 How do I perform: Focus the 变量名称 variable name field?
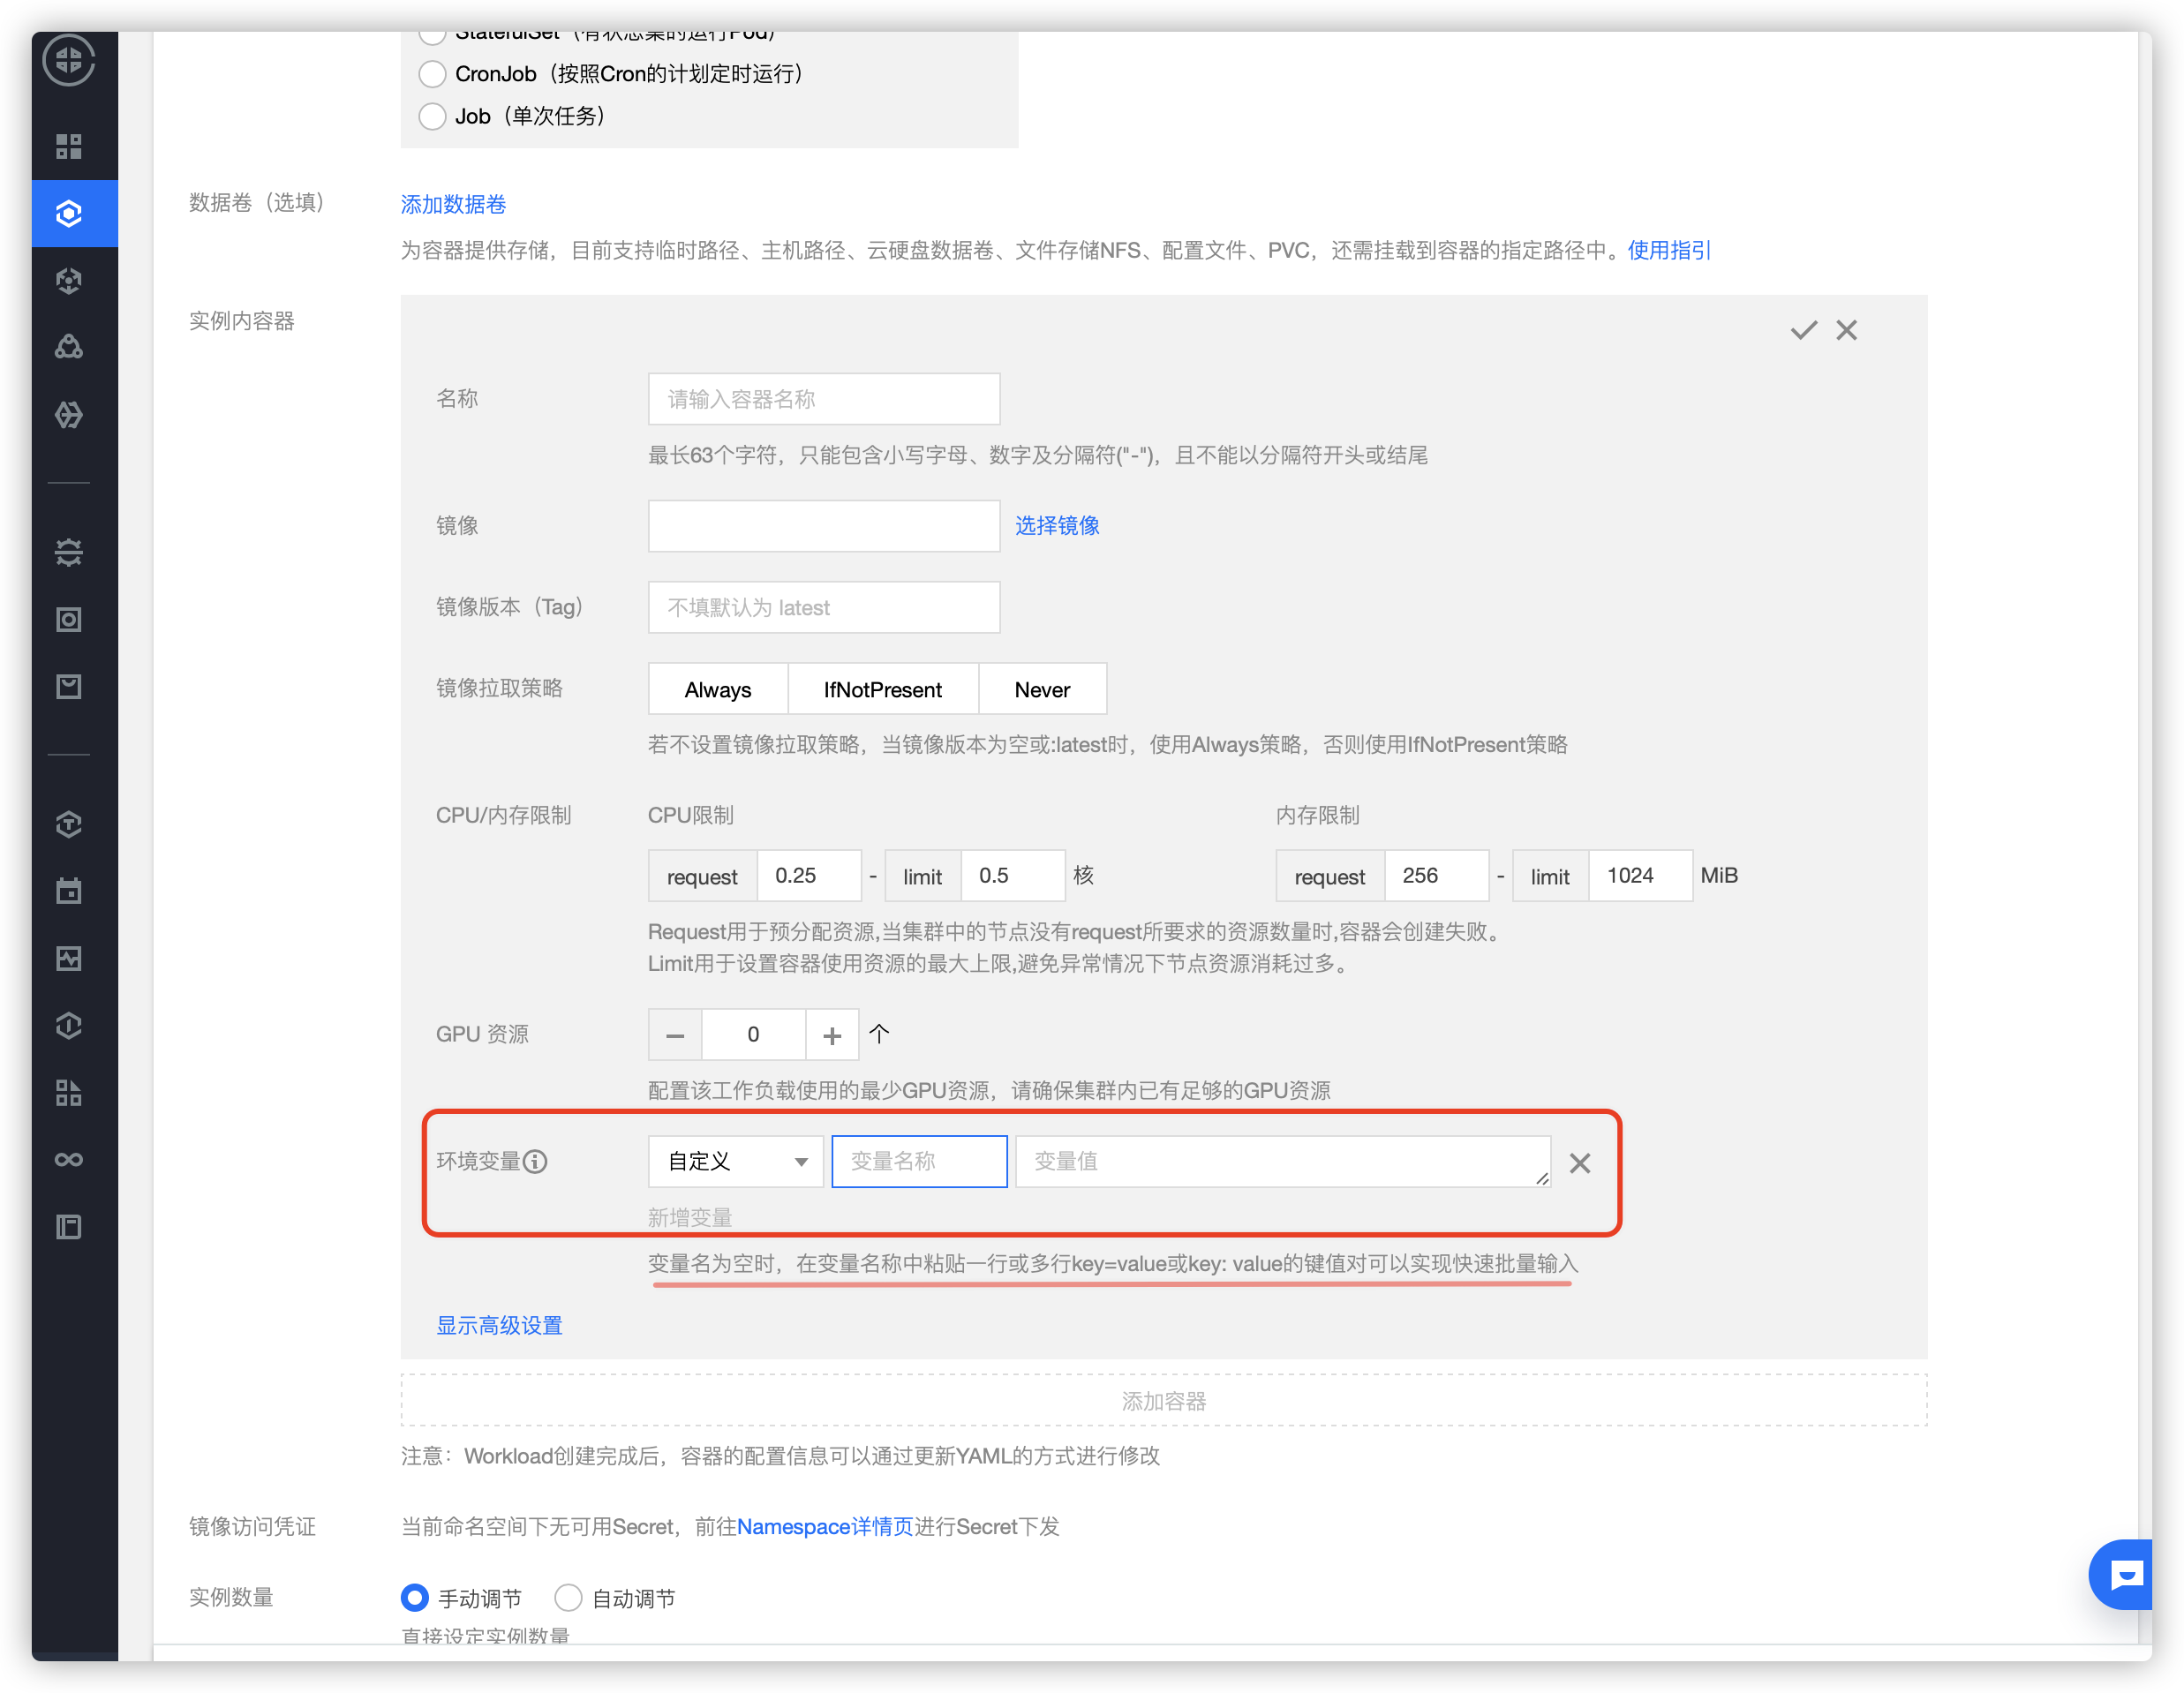tap(919, 1161)
